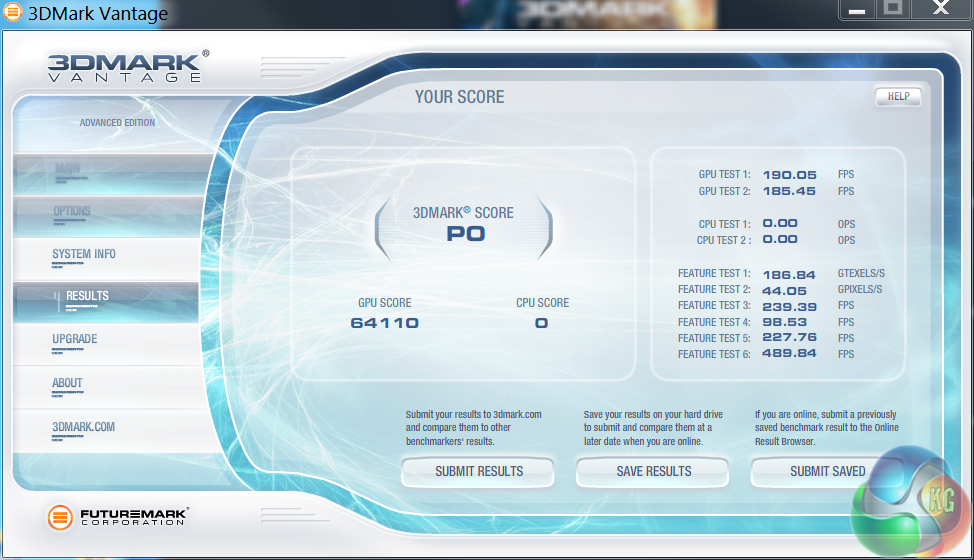The width and height of the screenshot is (974, 560).
Task: Open the Upgrade section
Action: click(x=106, y=344)
